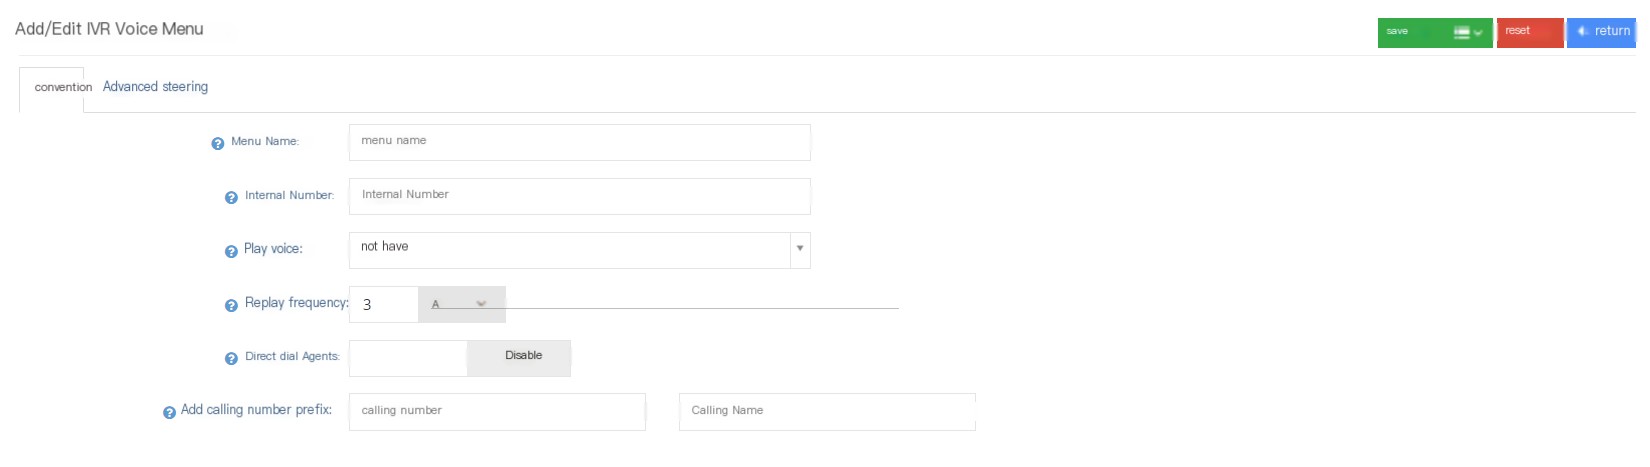Focus the Internal Number text field
This screenshot has width=1650, height=467.
point(580,196)
